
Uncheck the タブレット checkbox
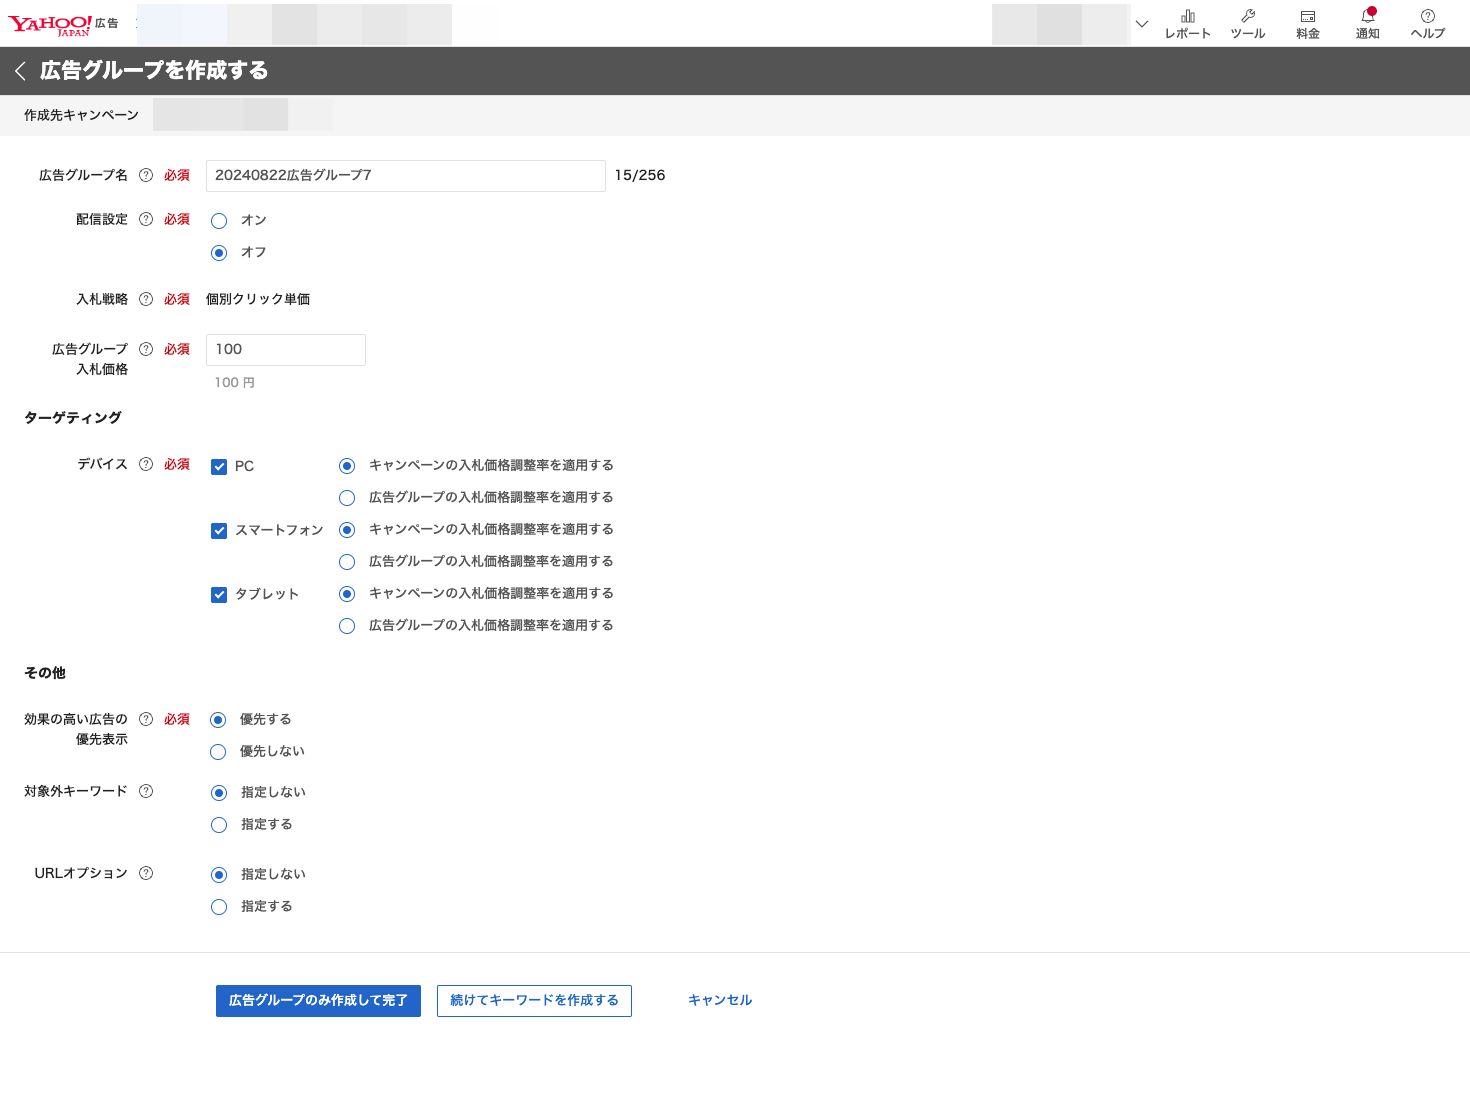click(x=219, y=595)
